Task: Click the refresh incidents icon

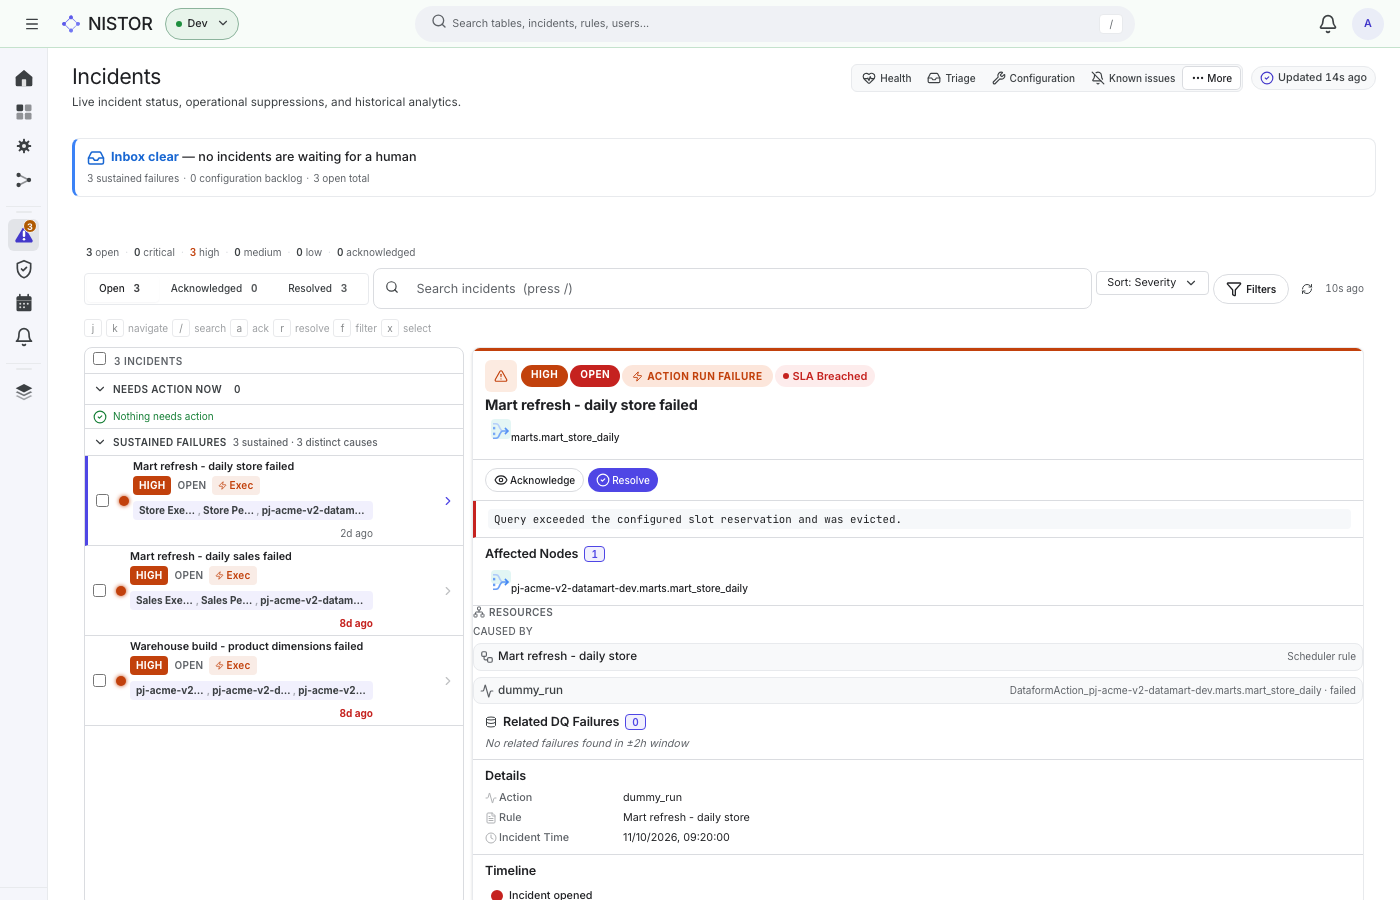Action: 1307,289
